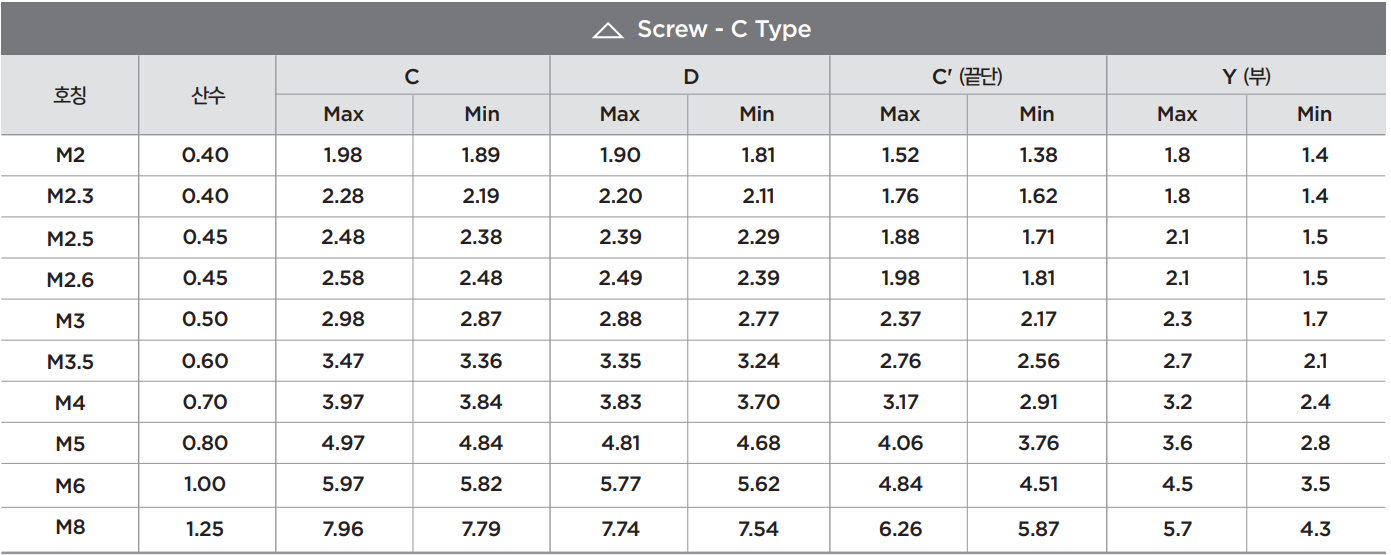
Task: Click the M3.5 row label
Action: point(70,362)
